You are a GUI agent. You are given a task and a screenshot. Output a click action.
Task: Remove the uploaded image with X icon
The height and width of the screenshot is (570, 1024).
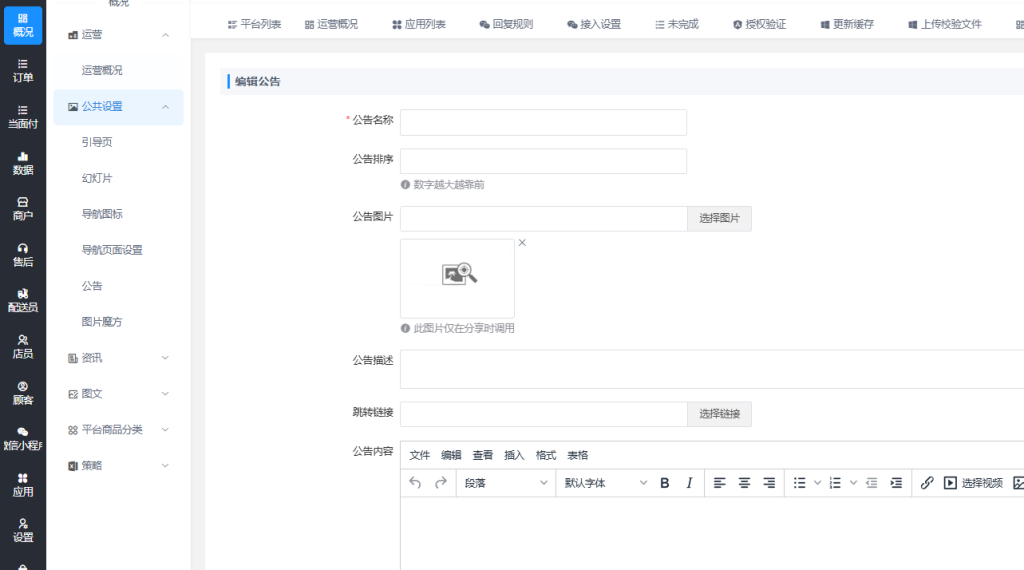[x=522, y=243]
